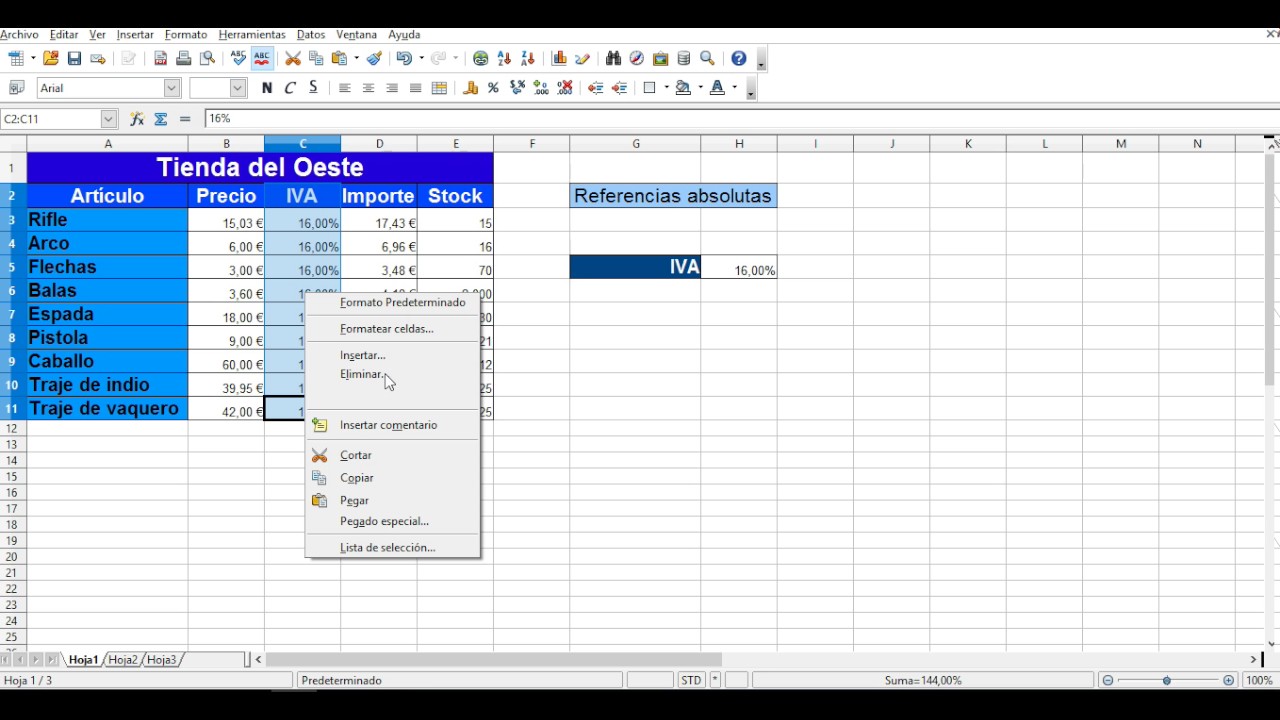Move the zoom slider handle
Viewport: 1280px width, 720px height.
[1167, 680]
